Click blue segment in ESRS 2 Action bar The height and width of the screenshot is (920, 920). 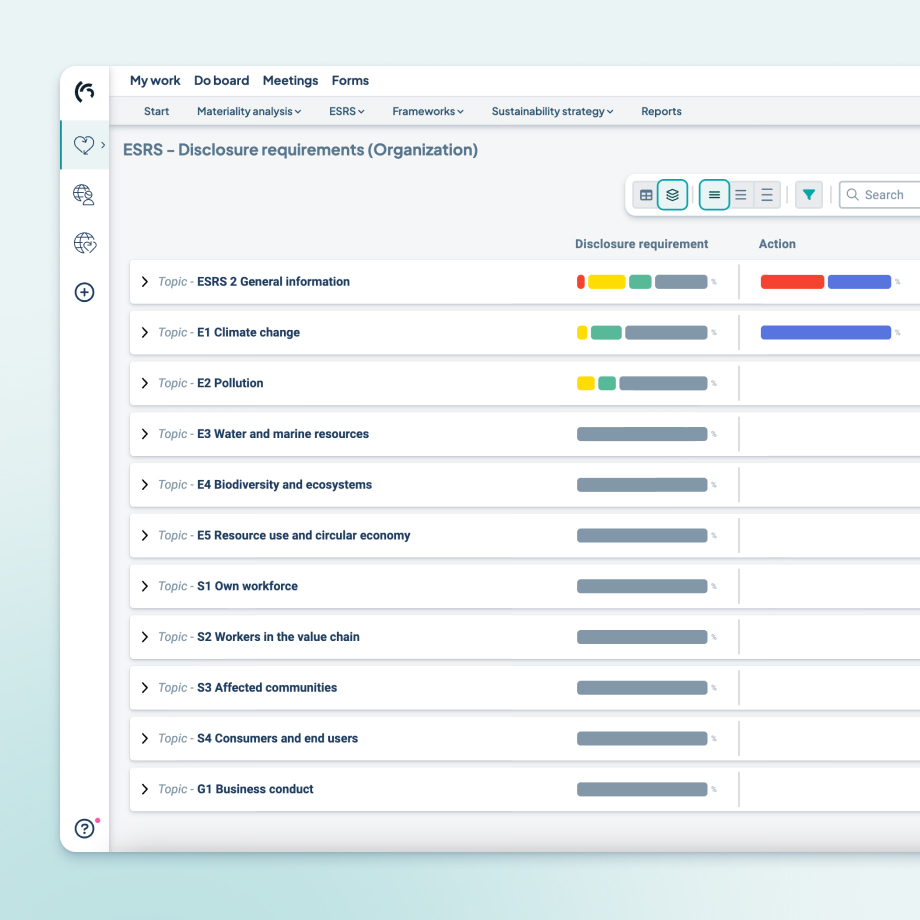click(859, 282)
